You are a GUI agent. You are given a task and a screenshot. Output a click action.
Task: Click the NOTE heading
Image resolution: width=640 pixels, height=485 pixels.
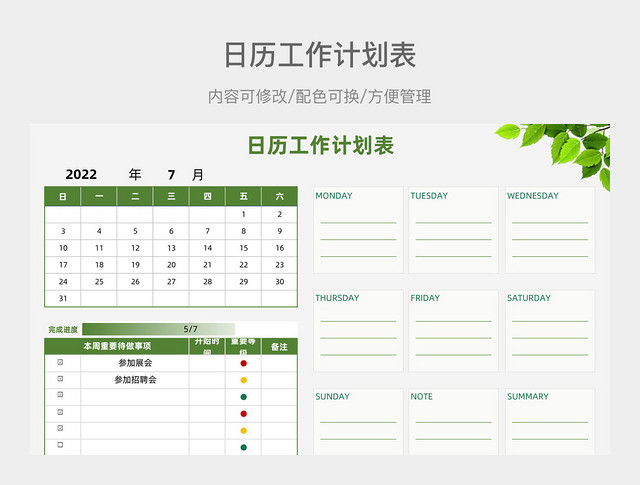[x=422, y=396]
